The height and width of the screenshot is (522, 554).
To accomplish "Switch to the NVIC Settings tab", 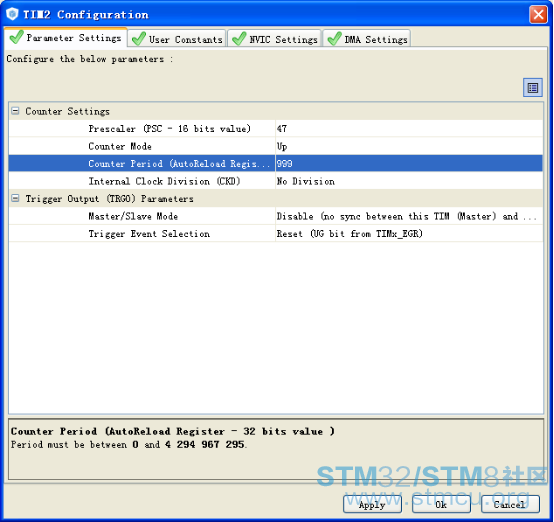I will [x=275, y=39].
